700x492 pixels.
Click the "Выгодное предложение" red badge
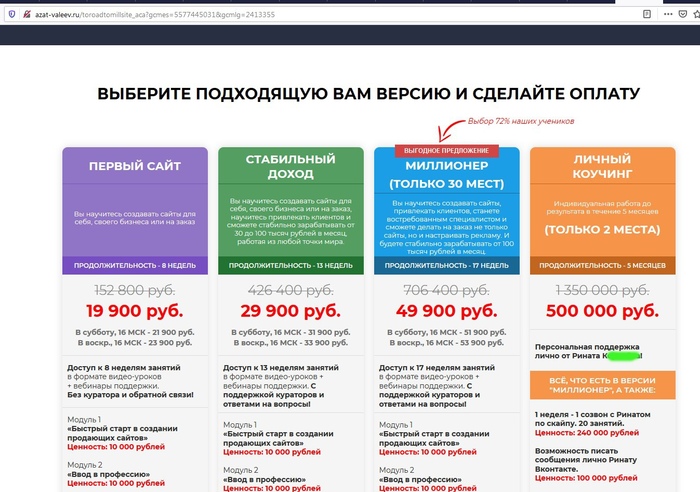[x=447, y=150]
